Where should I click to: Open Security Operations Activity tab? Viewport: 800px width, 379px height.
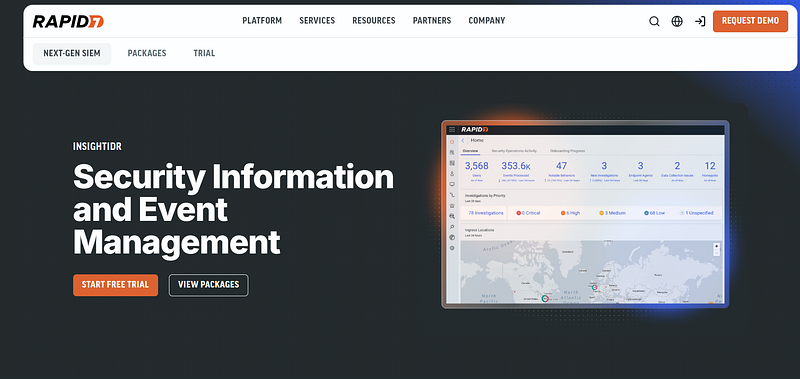pyautogui.click(x=514, y=151)
